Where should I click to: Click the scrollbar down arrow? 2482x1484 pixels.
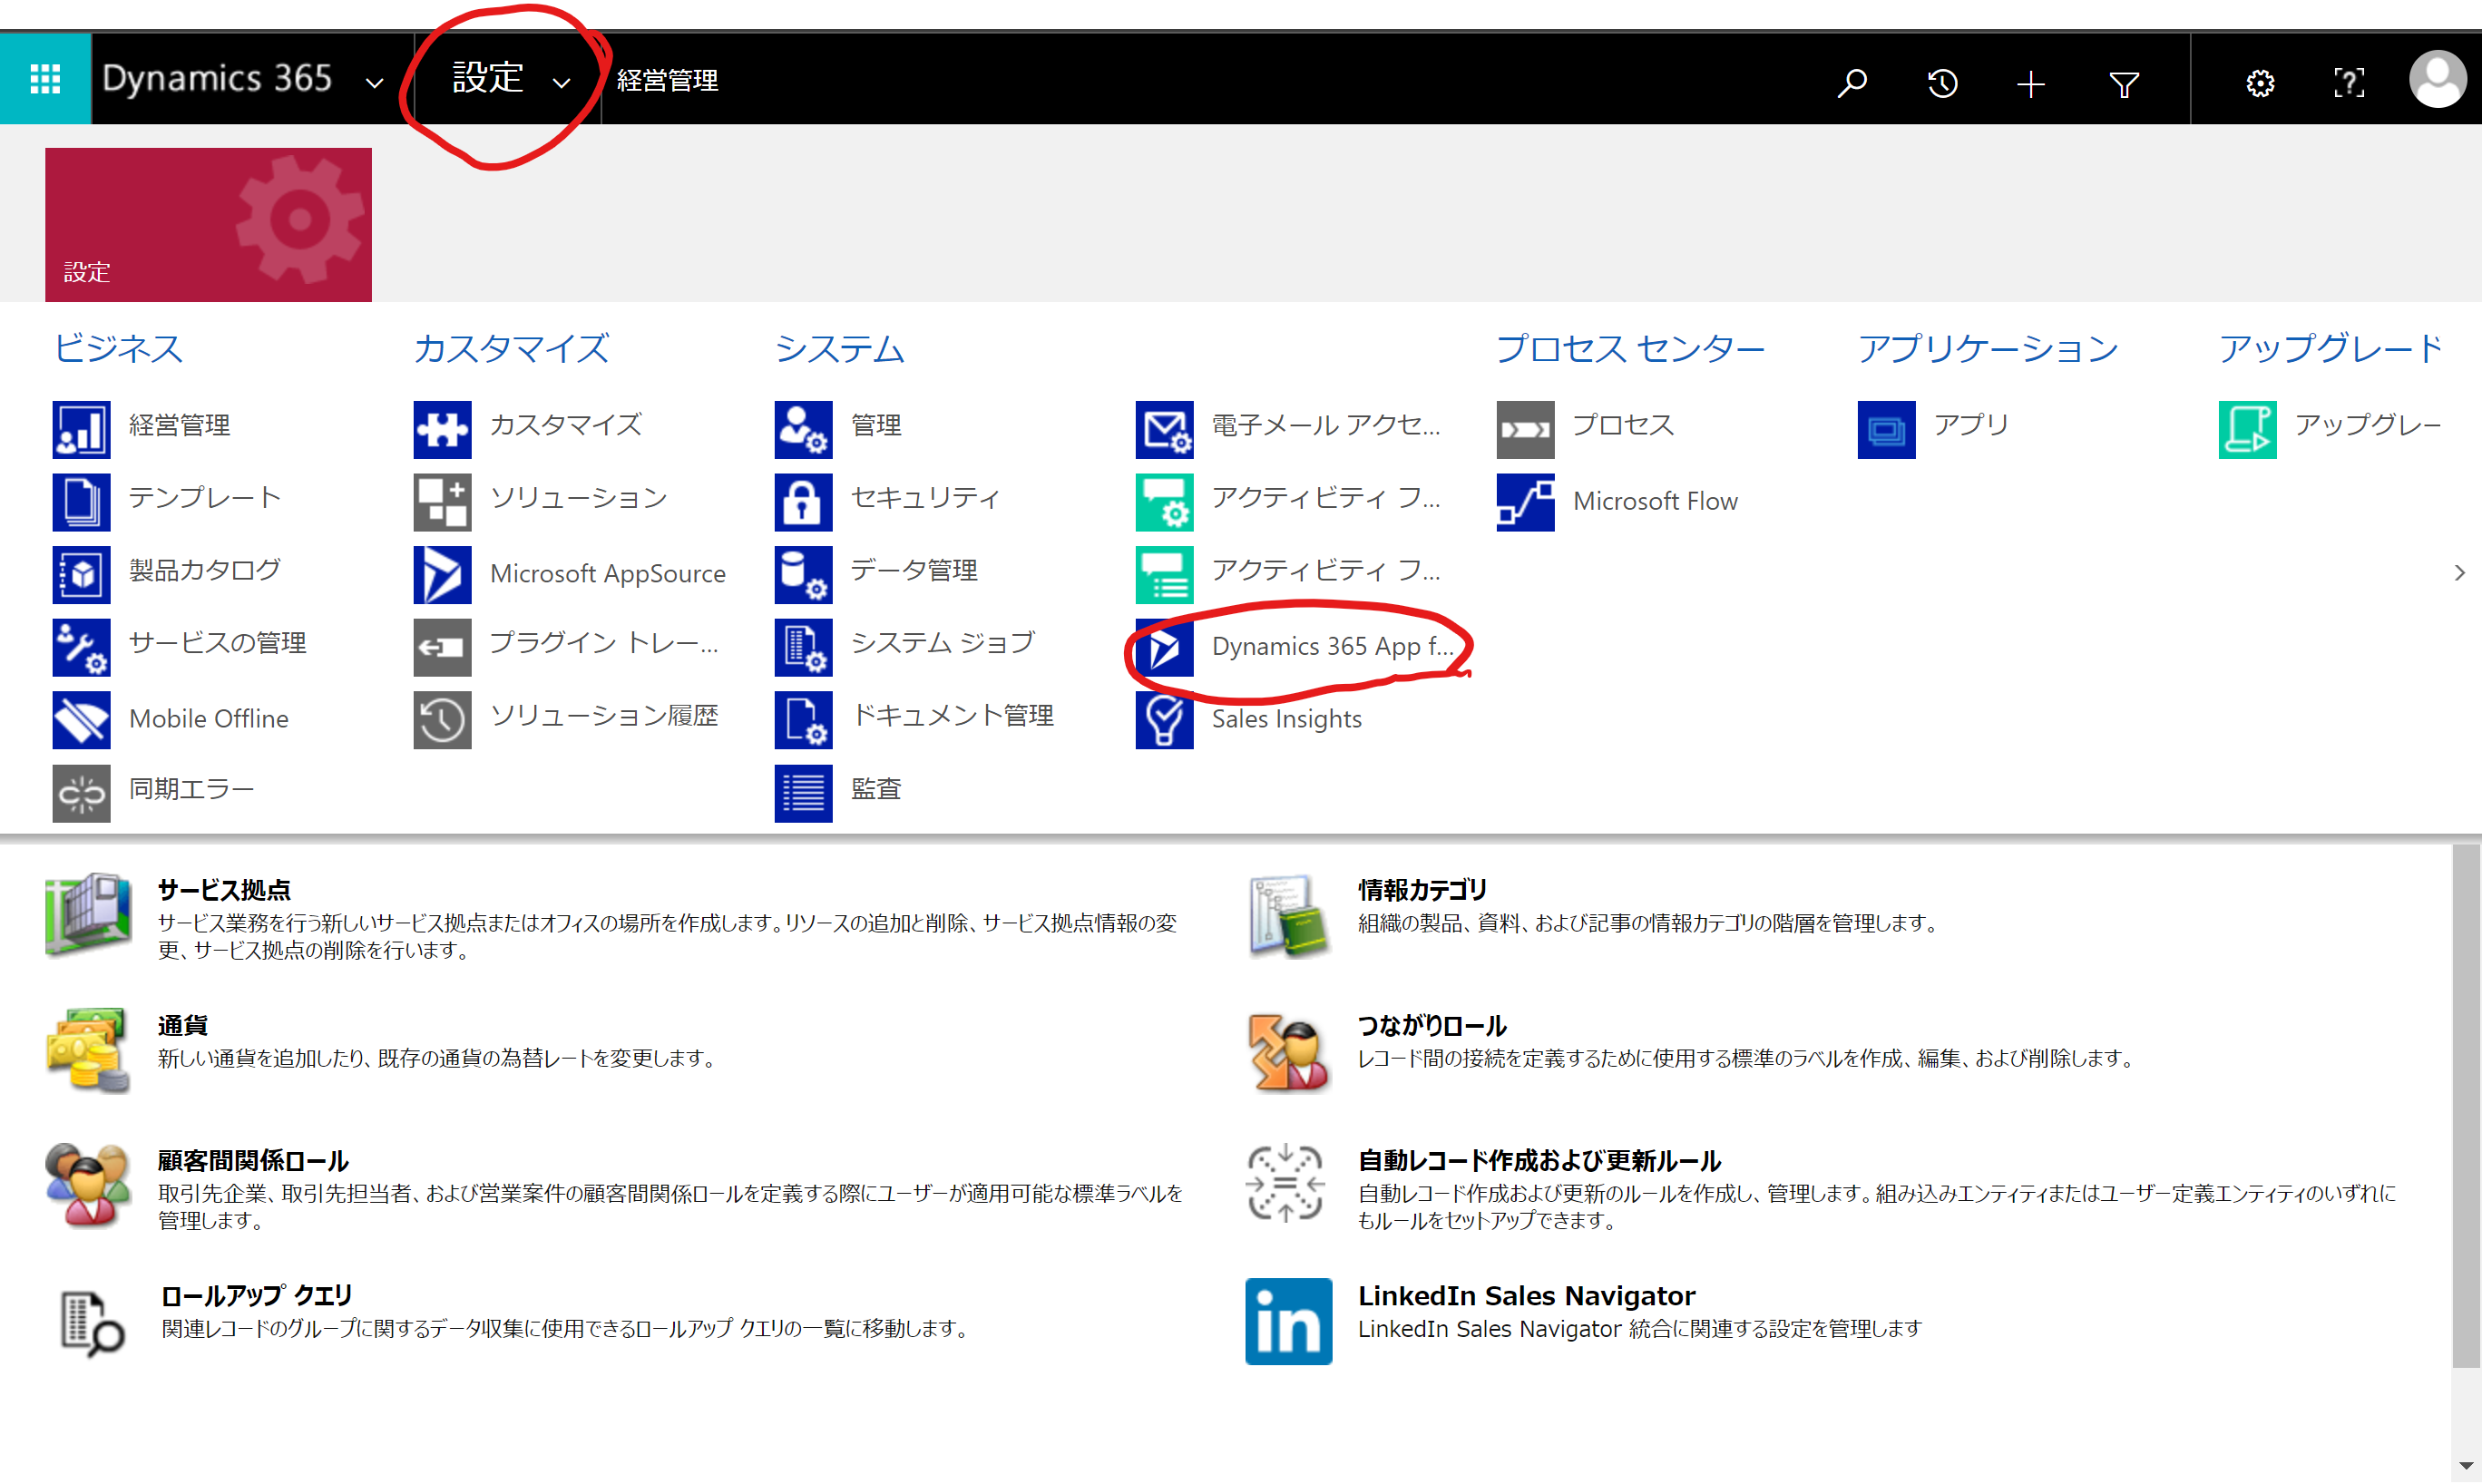(2465, 1466)
